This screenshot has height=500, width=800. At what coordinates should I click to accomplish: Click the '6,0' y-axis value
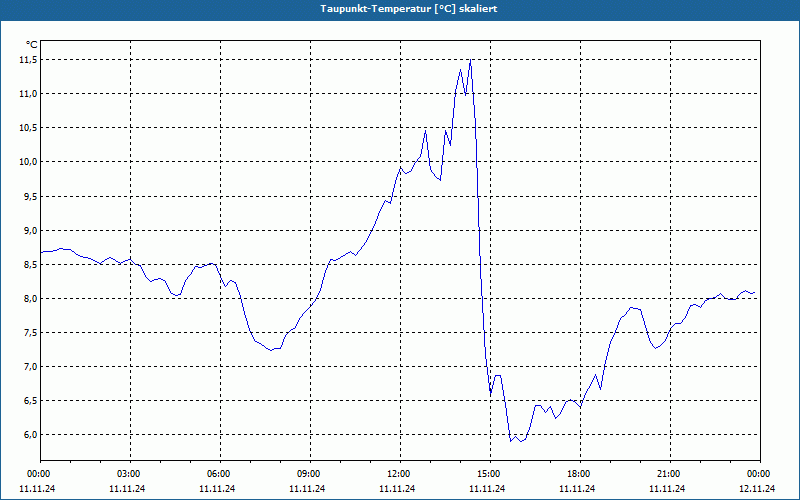(30, 435)
